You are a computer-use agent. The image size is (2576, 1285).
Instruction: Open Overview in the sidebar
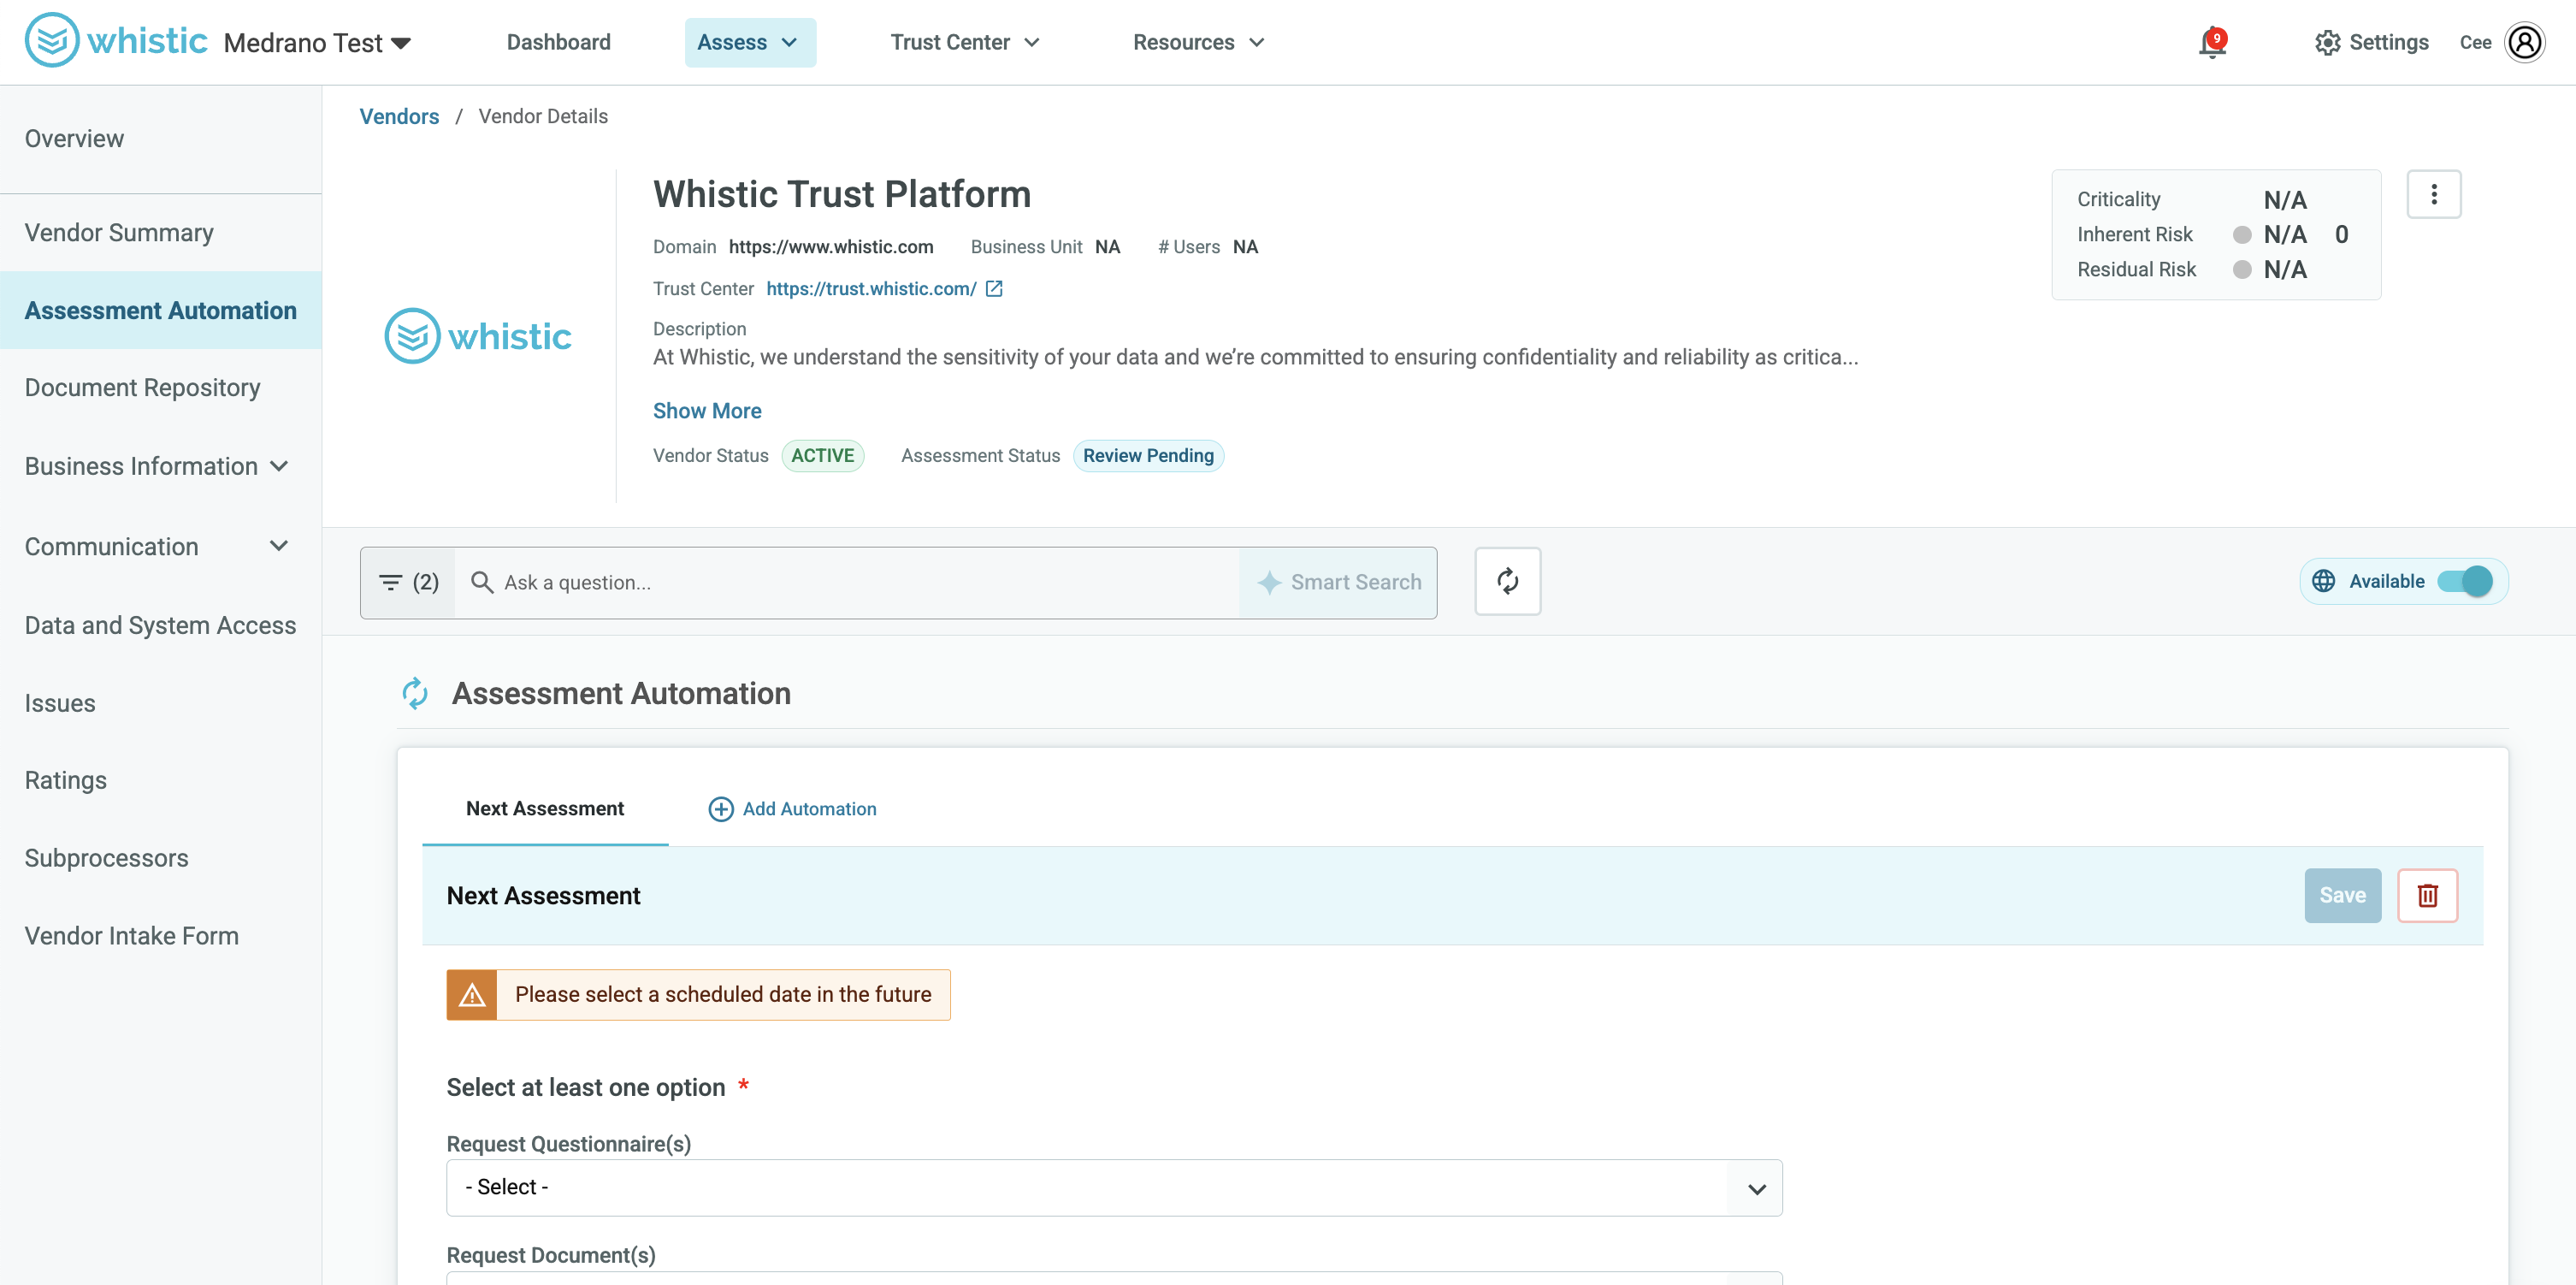[74, 139]
